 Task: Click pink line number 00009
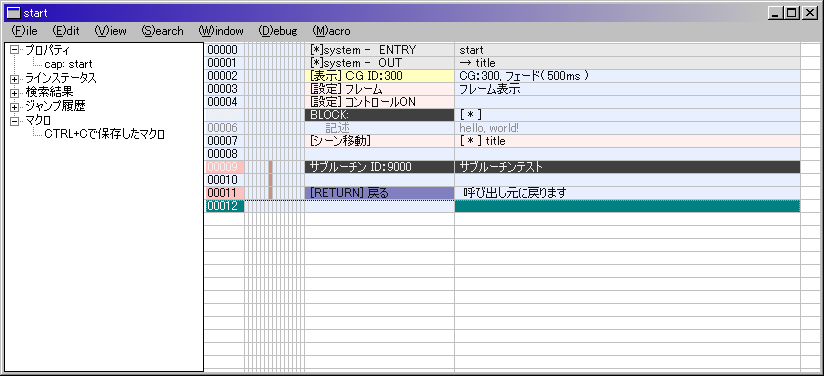(224, 167)
